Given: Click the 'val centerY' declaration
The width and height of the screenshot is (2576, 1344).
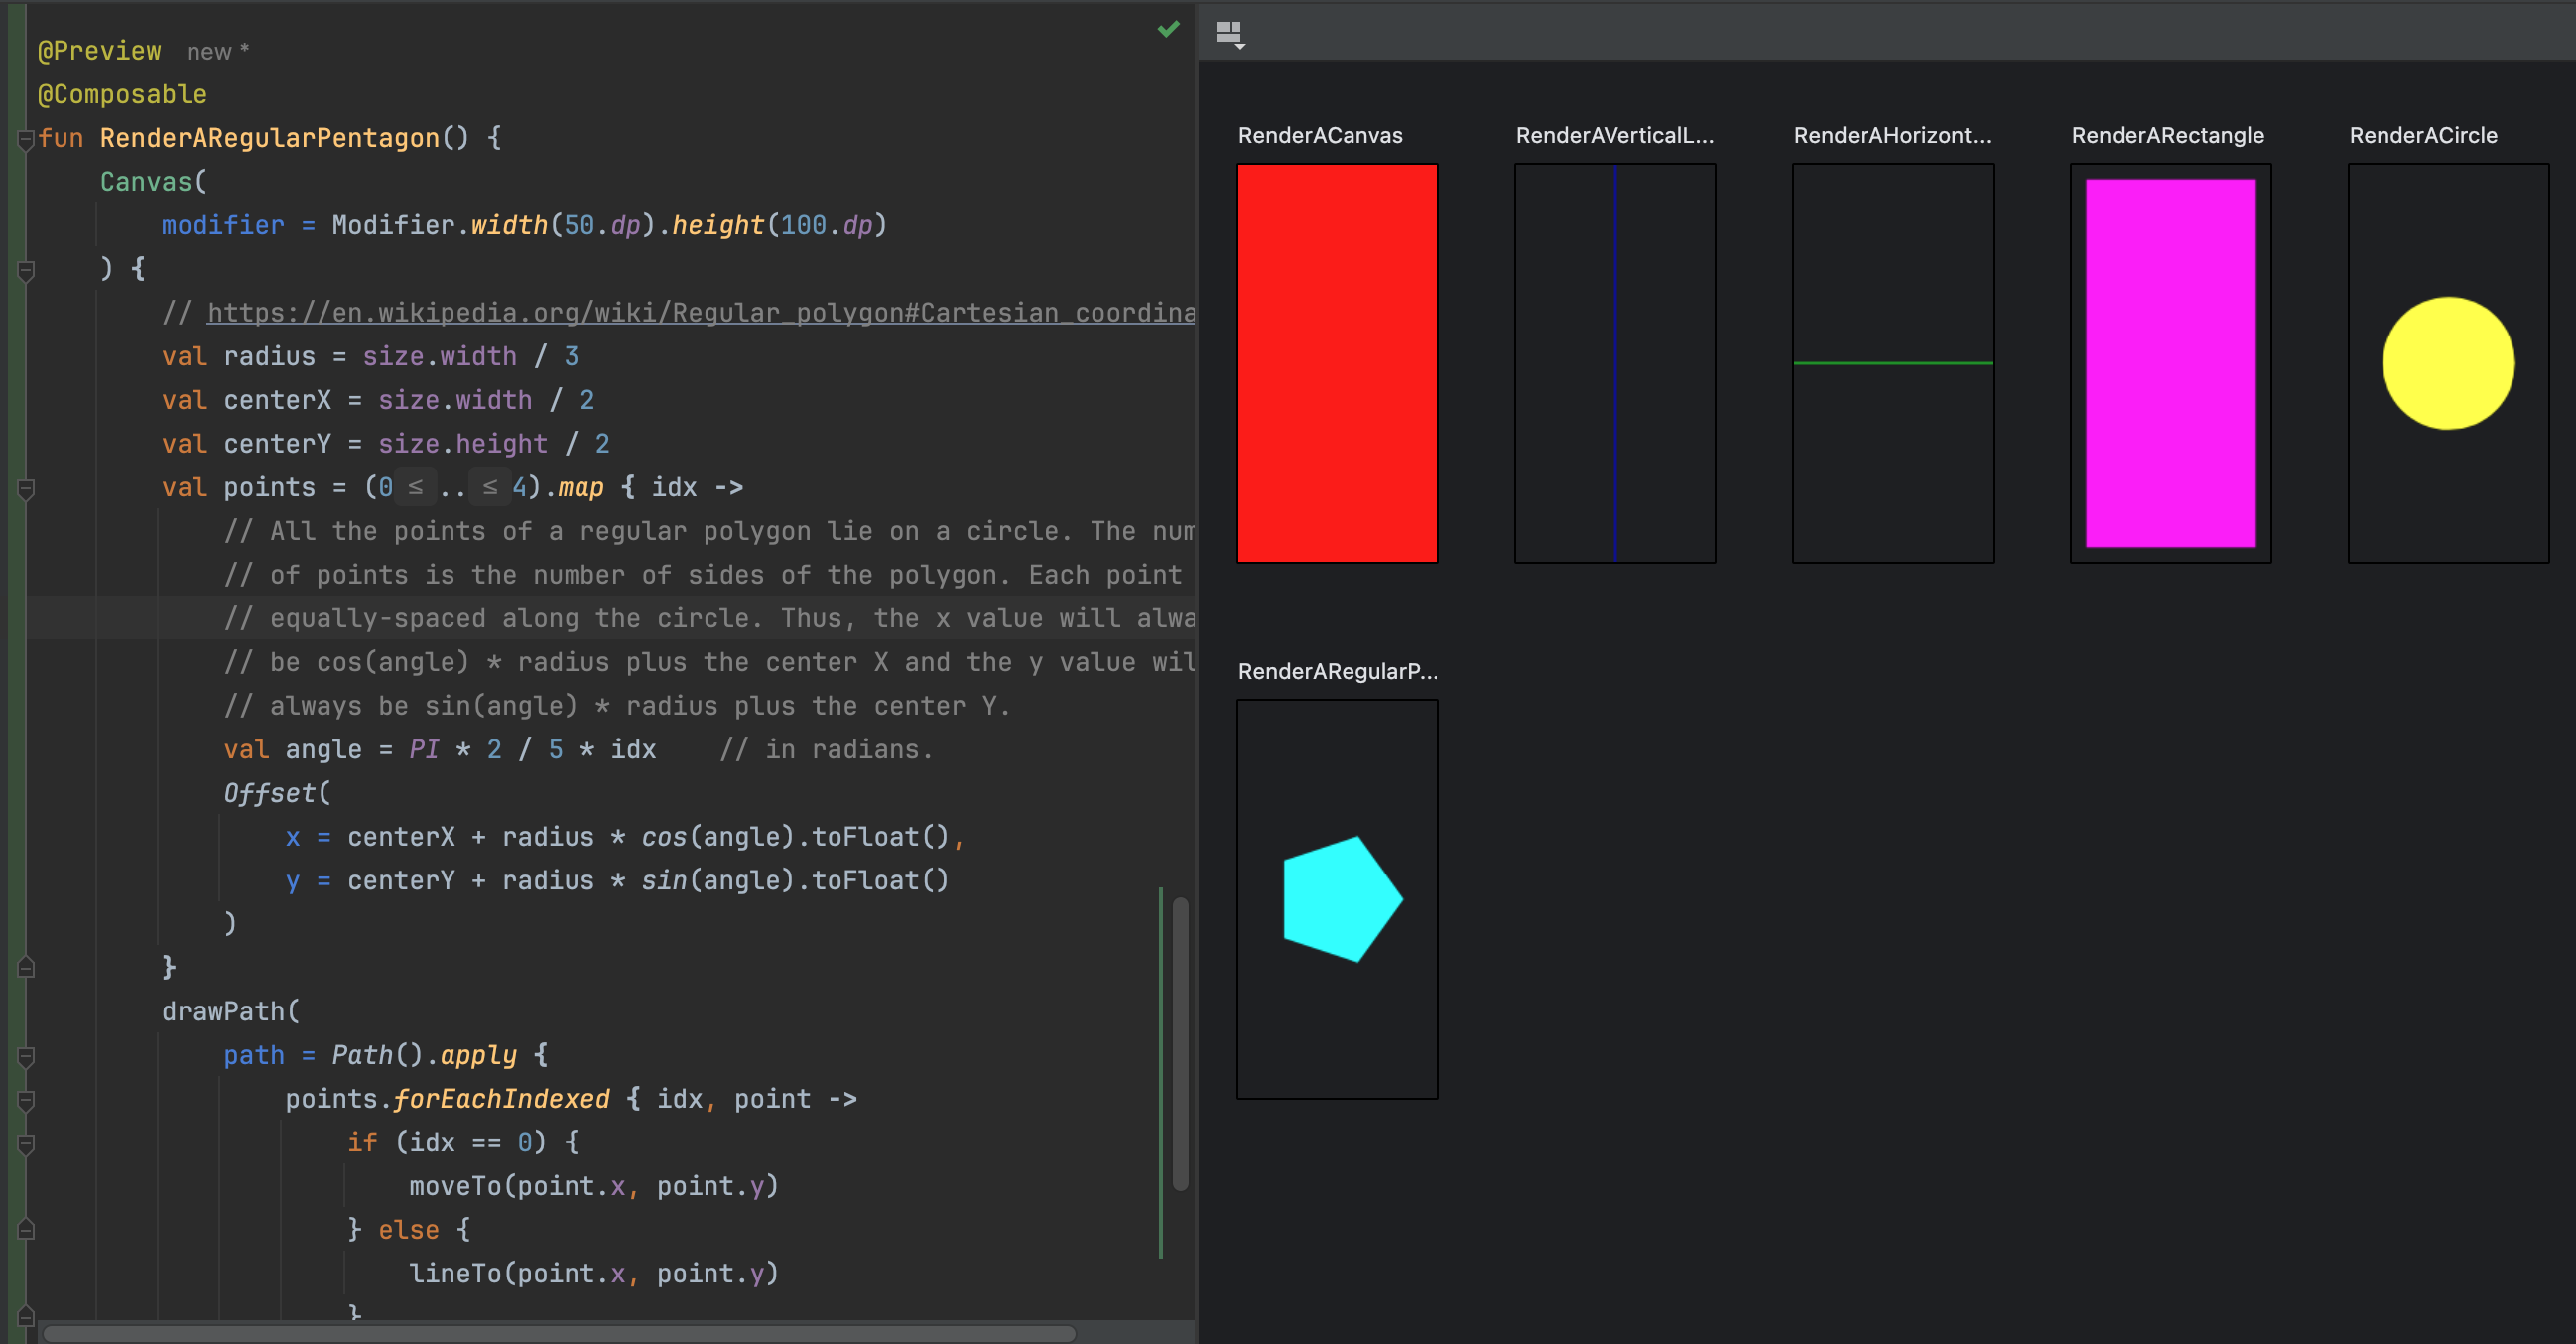Looking at the screenshot, I should click(x=386, y=444).
